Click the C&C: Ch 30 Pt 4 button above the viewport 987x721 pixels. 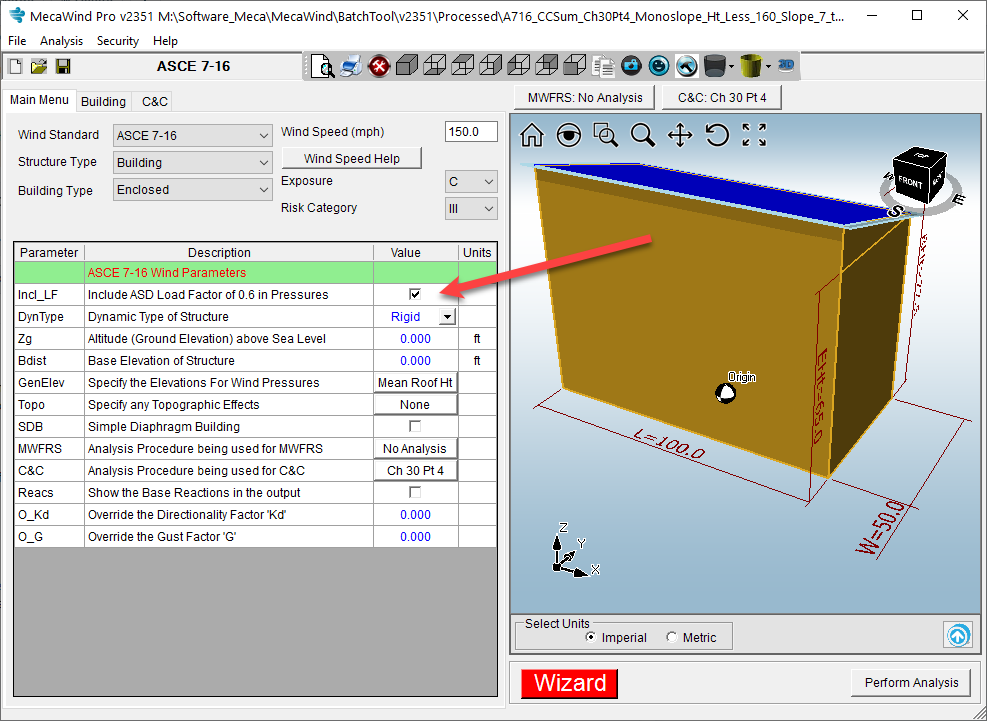pos(722,98)
